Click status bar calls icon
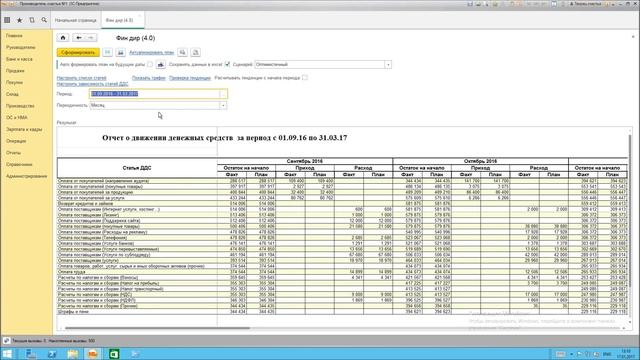Viewport: 640px width, 360px height. coord(7,340)
